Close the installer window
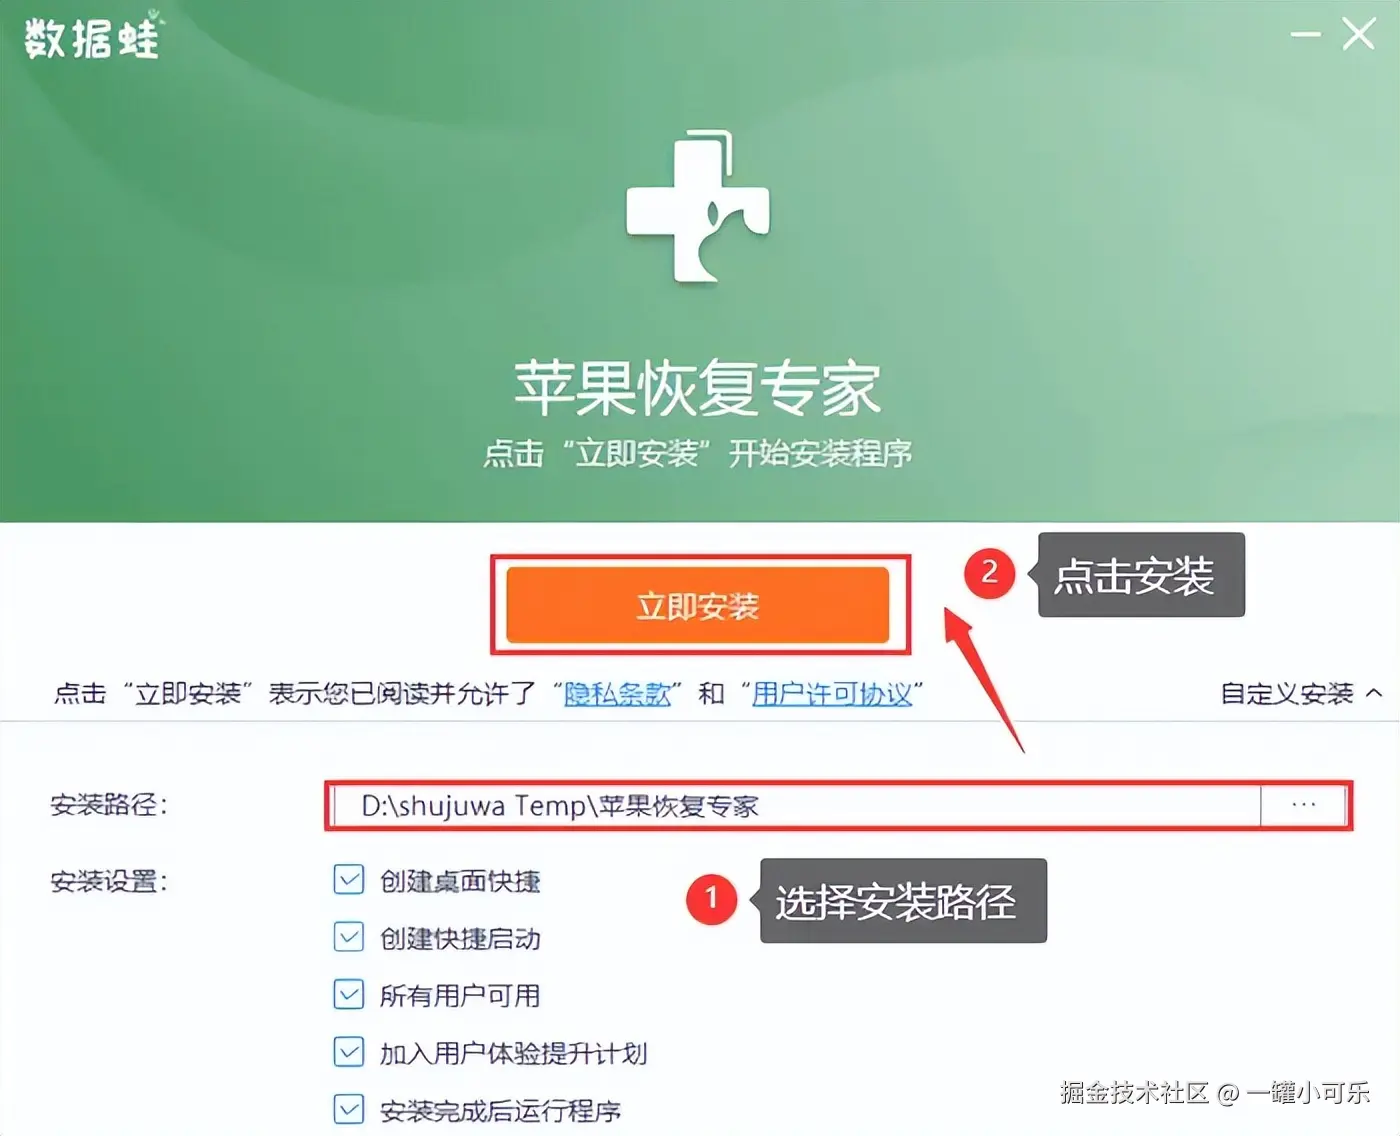 [x=1358, y=34]
